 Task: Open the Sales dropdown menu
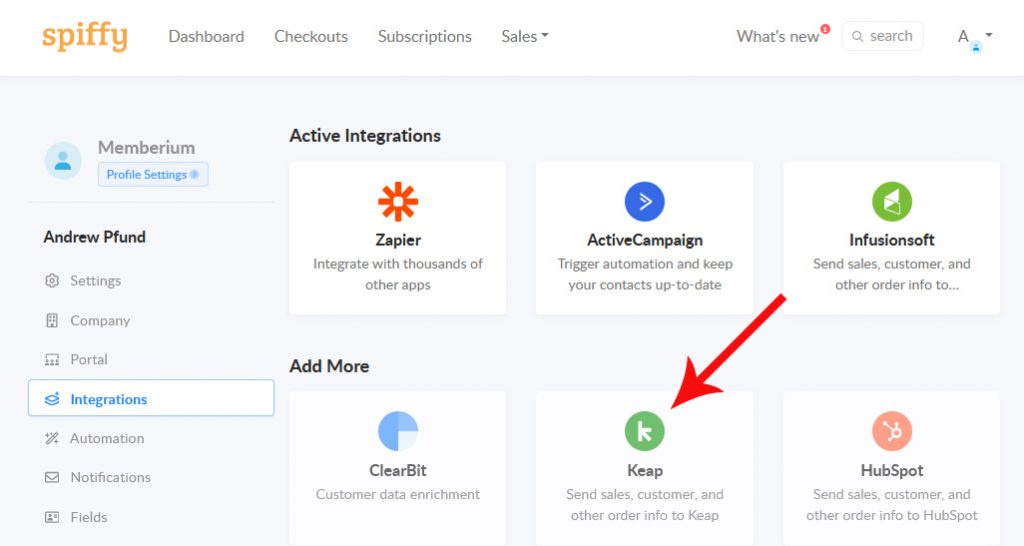pyautogui.click(x=524, y=37)
